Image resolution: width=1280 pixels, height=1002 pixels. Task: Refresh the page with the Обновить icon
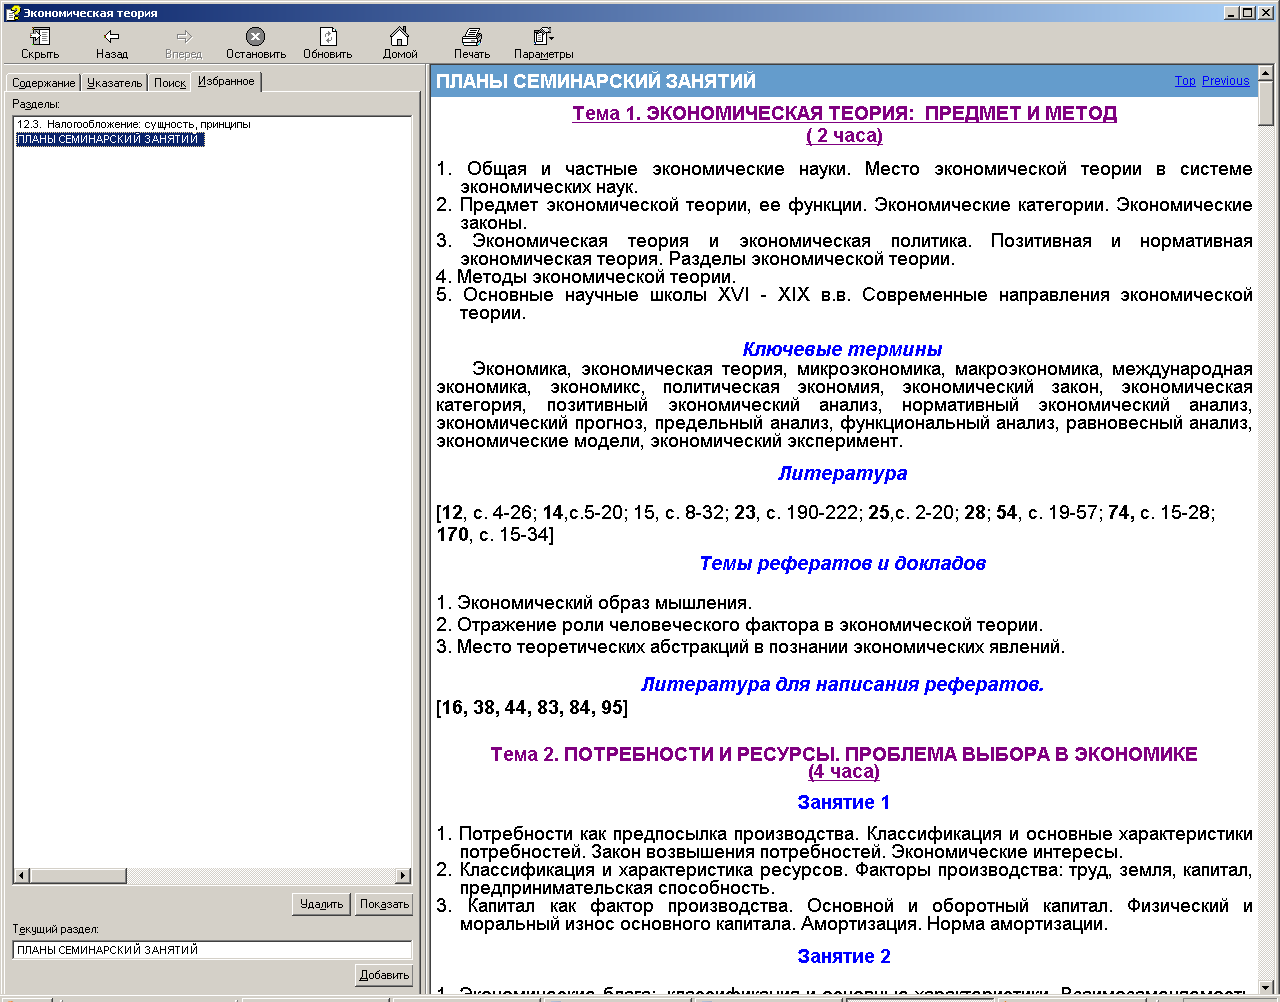(x=328, y=37)
